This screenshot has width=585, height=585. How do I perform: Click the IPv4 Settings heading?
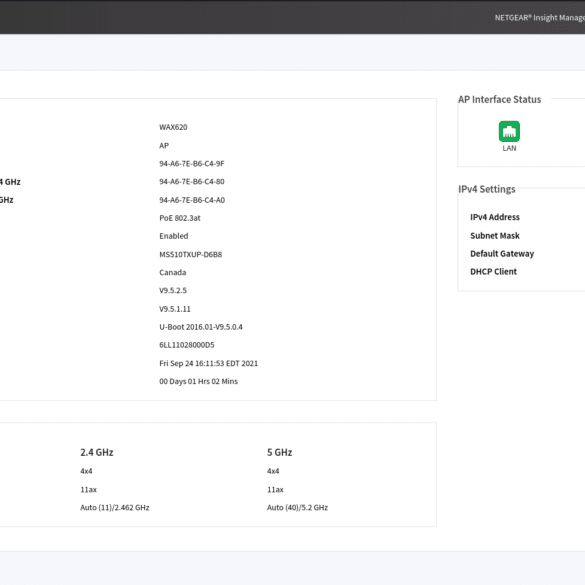(x=487, y=189)
